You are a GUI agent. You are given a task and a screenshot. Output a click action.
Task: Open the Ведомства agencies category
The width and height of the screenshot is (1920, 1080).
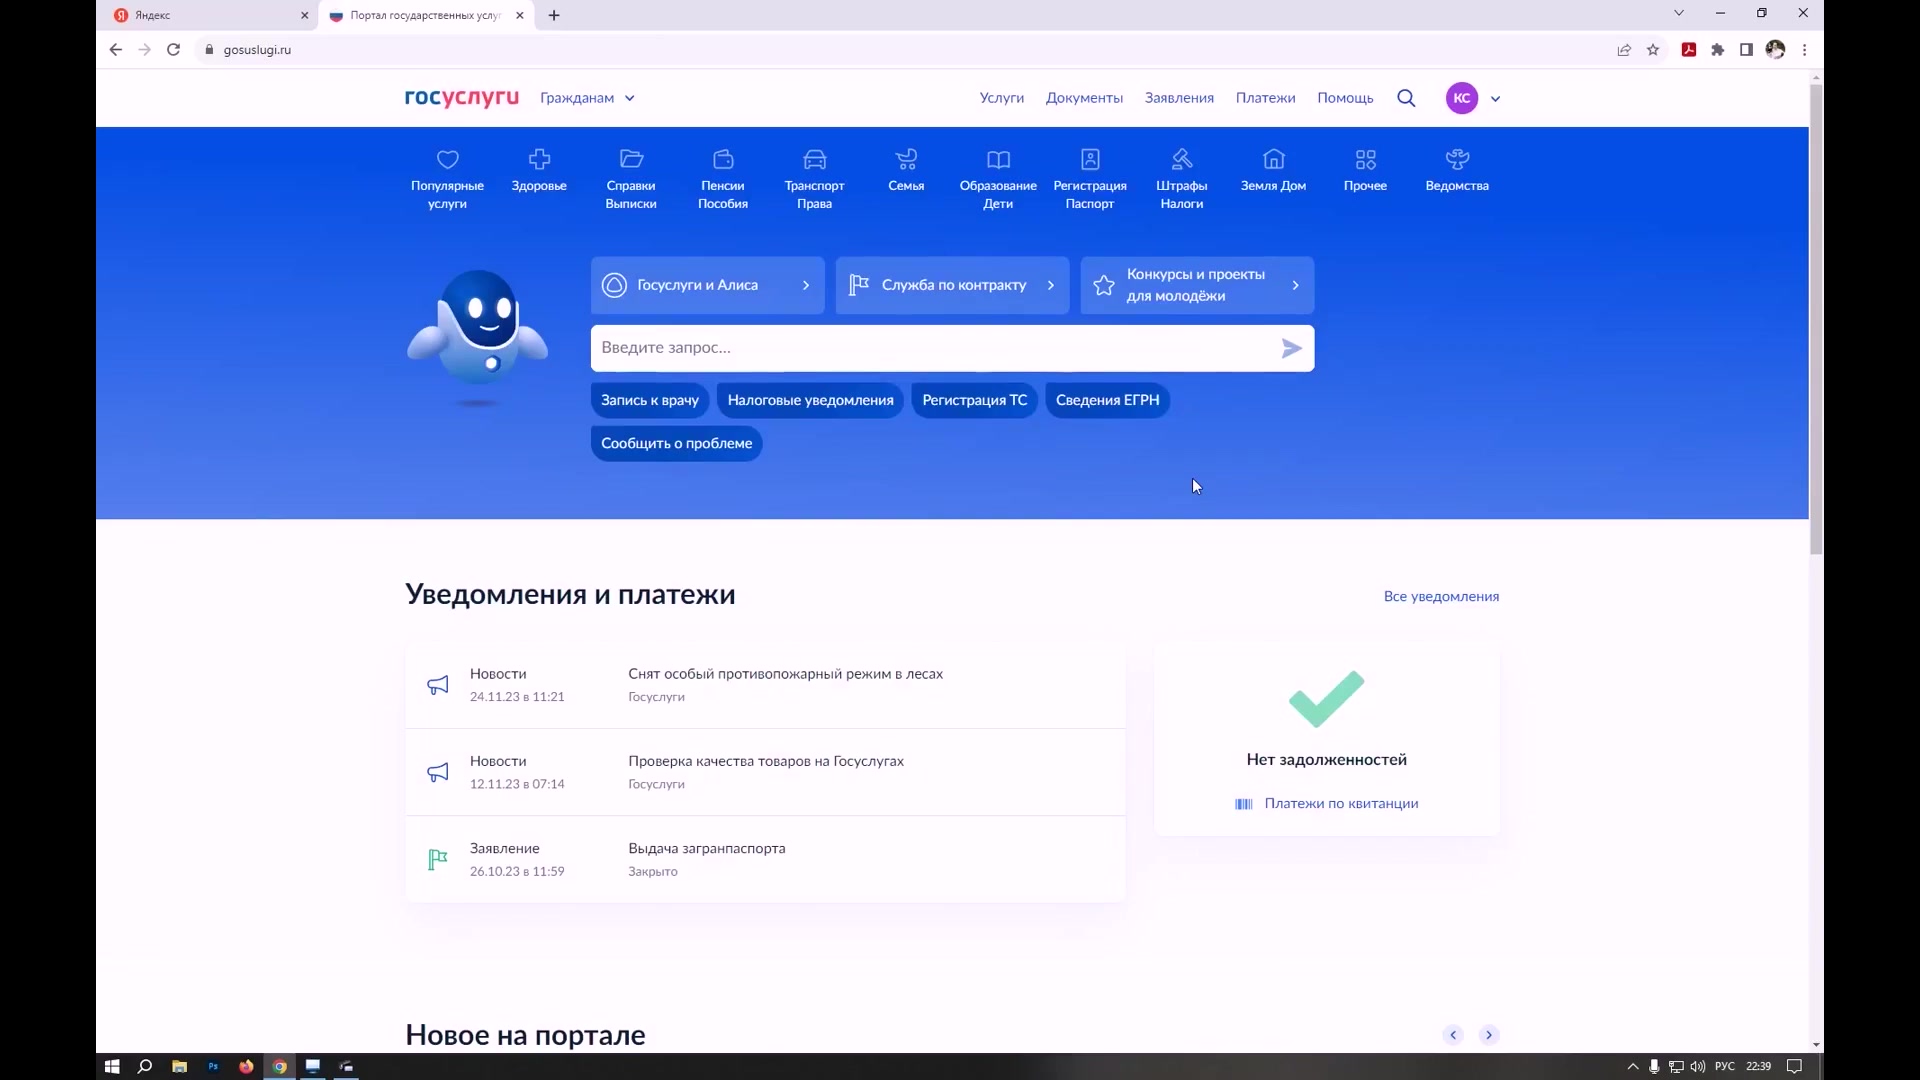point(1457,170)
